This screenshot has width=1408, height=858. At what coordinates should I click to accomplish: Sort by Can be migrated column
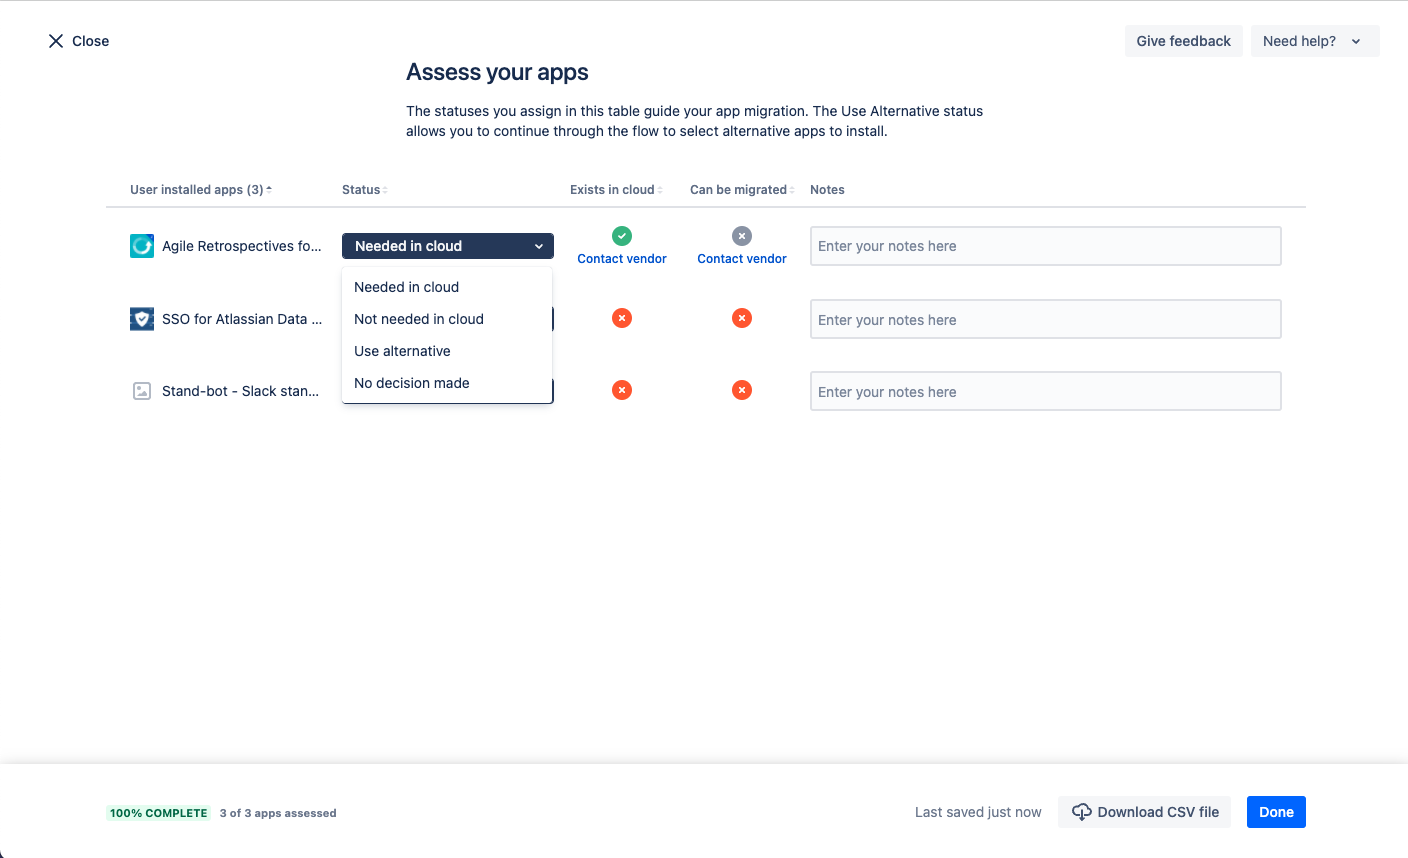click(x=742, y=190)
